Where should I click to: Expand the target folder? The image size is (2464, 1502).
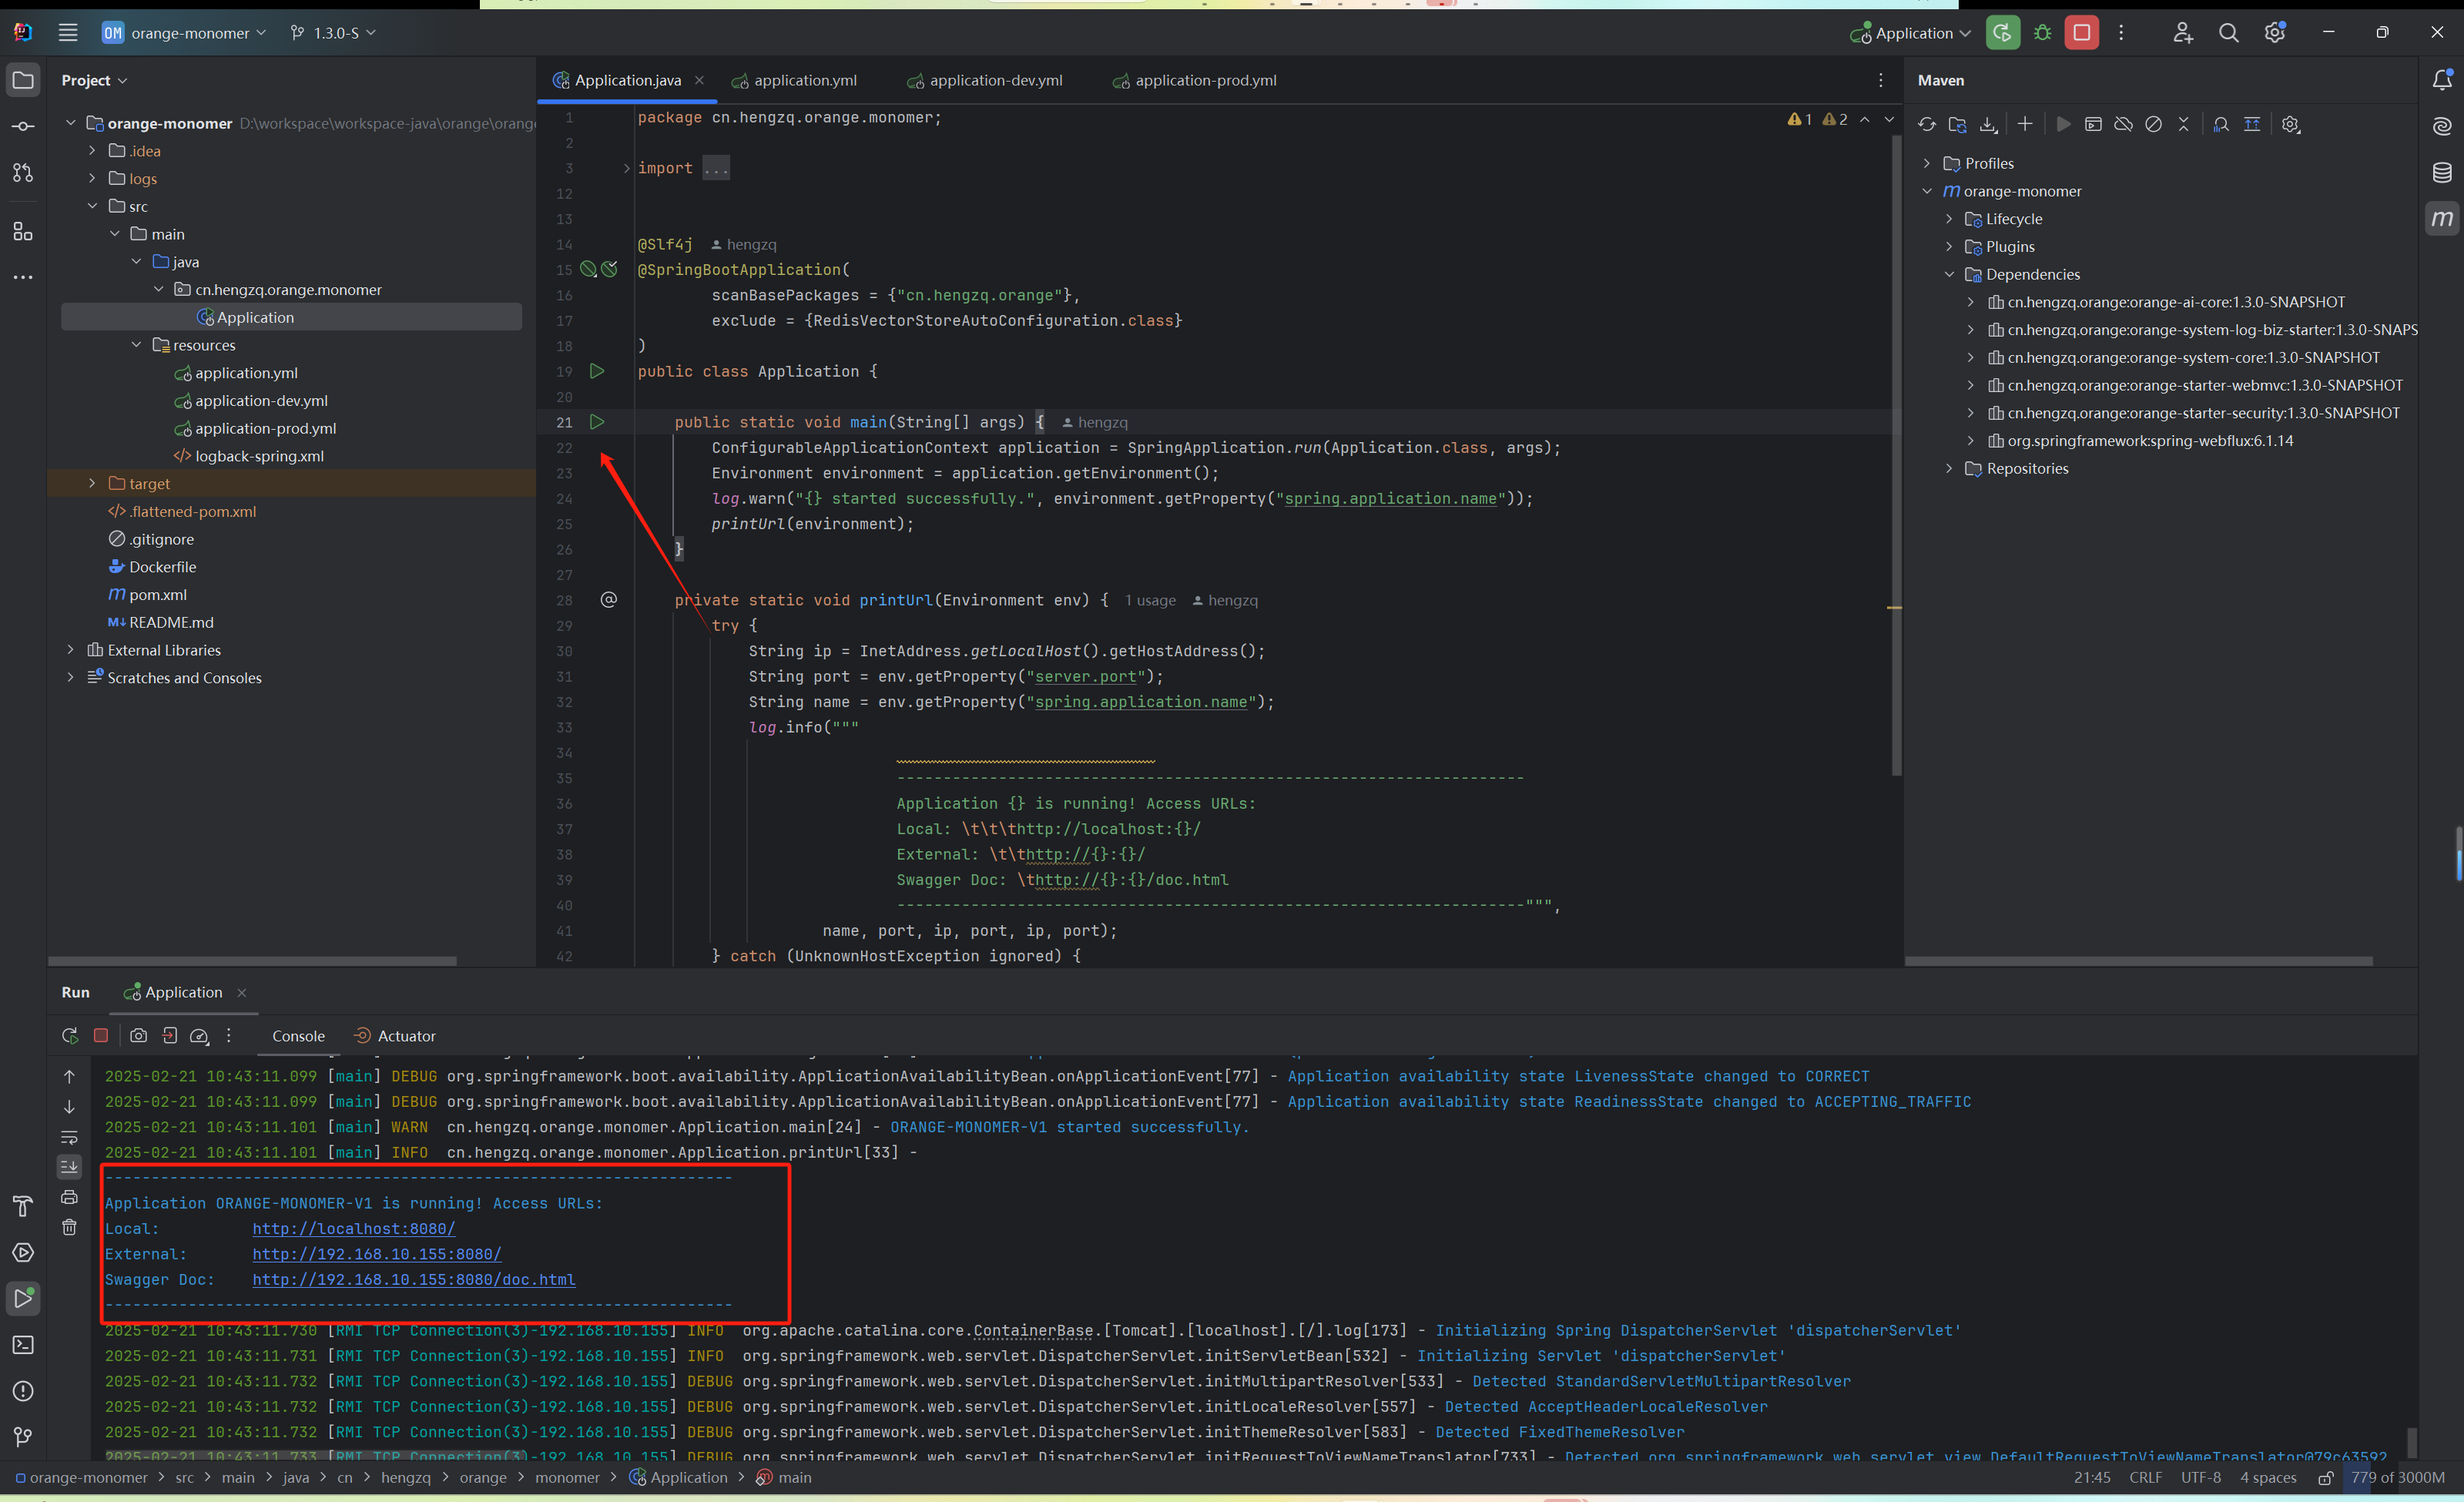pos(92,483)
